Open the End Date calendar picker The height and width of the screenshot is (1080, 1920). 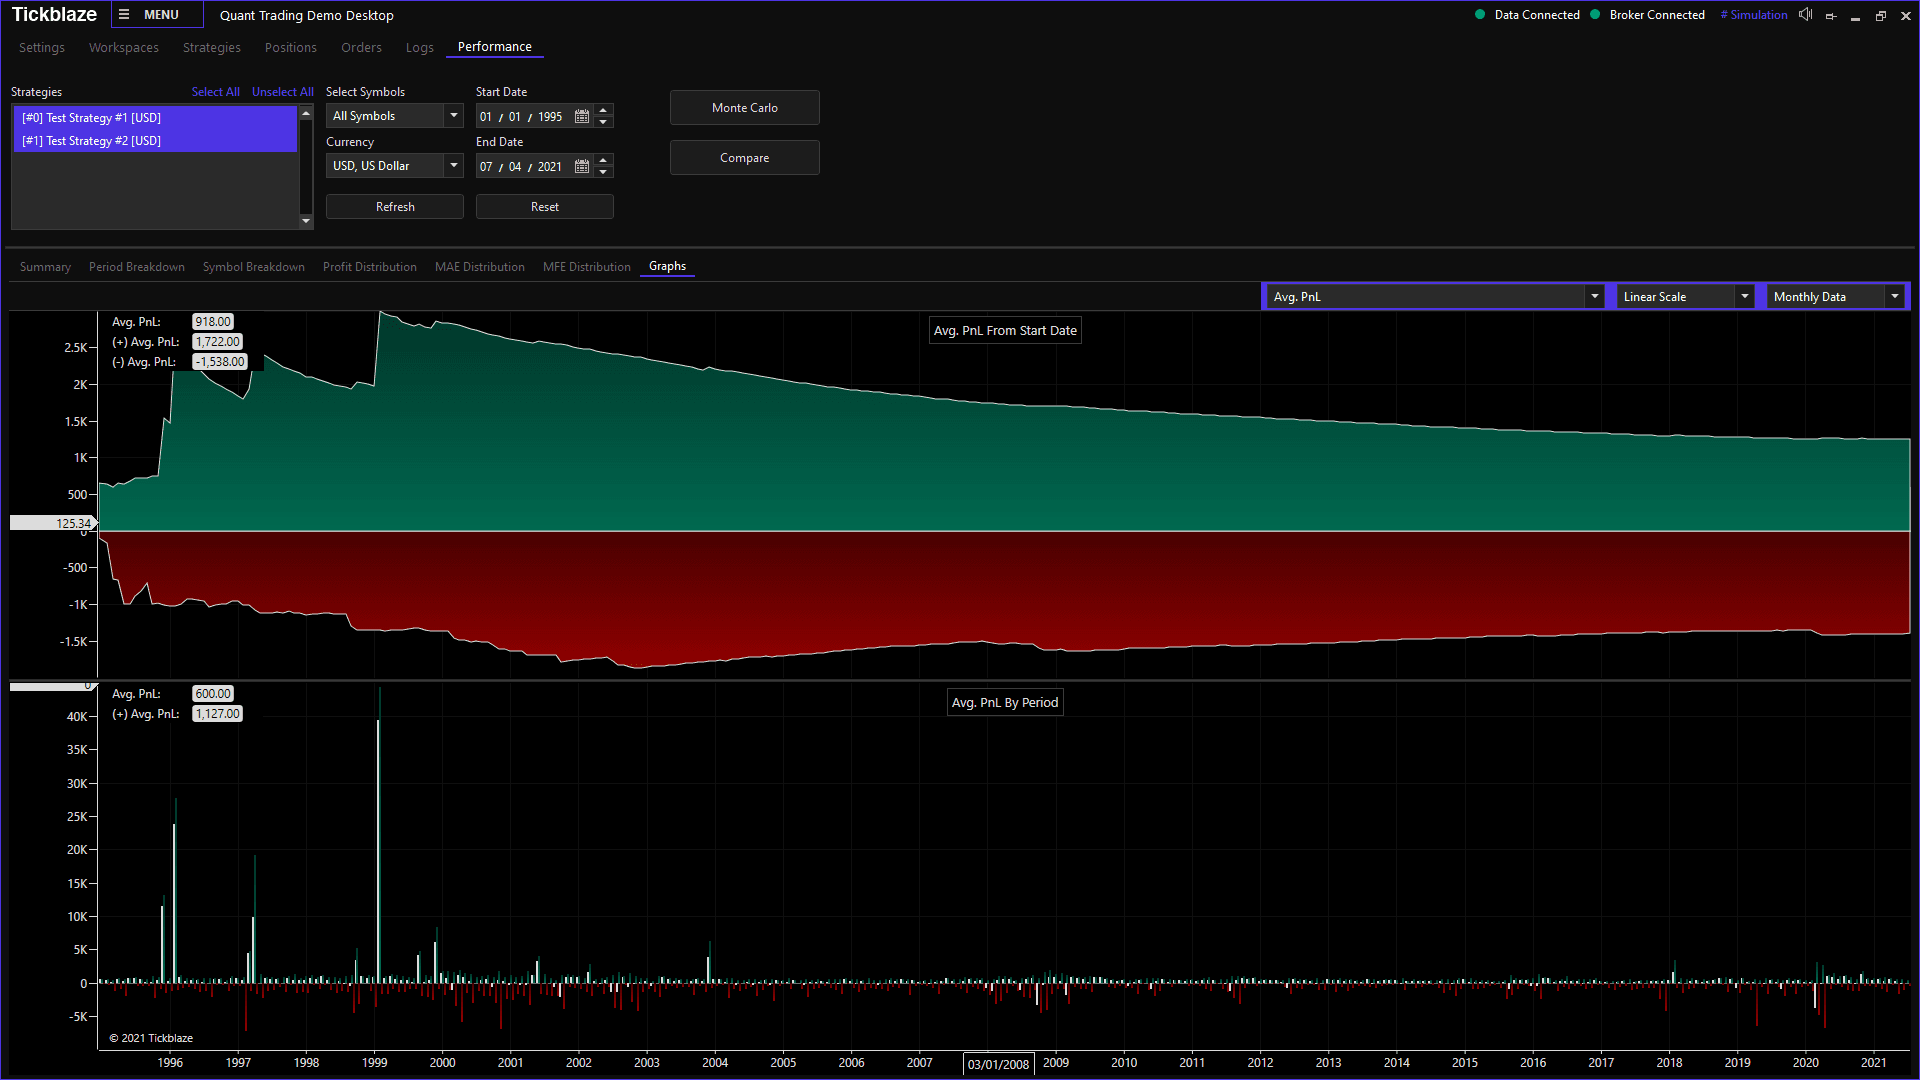point(582,167)
